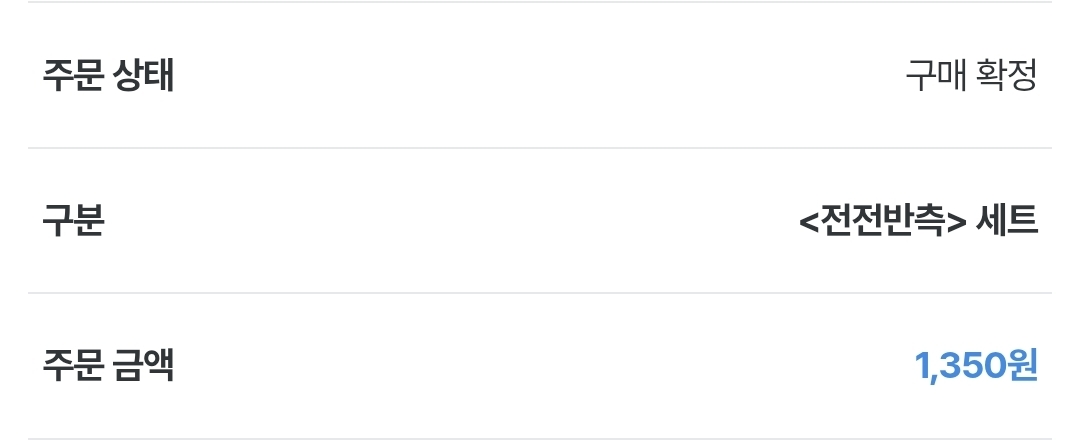The image size is (1080, 445).
Task: Click 주문 in the 주문 상태 label
Action: (73, 75)
